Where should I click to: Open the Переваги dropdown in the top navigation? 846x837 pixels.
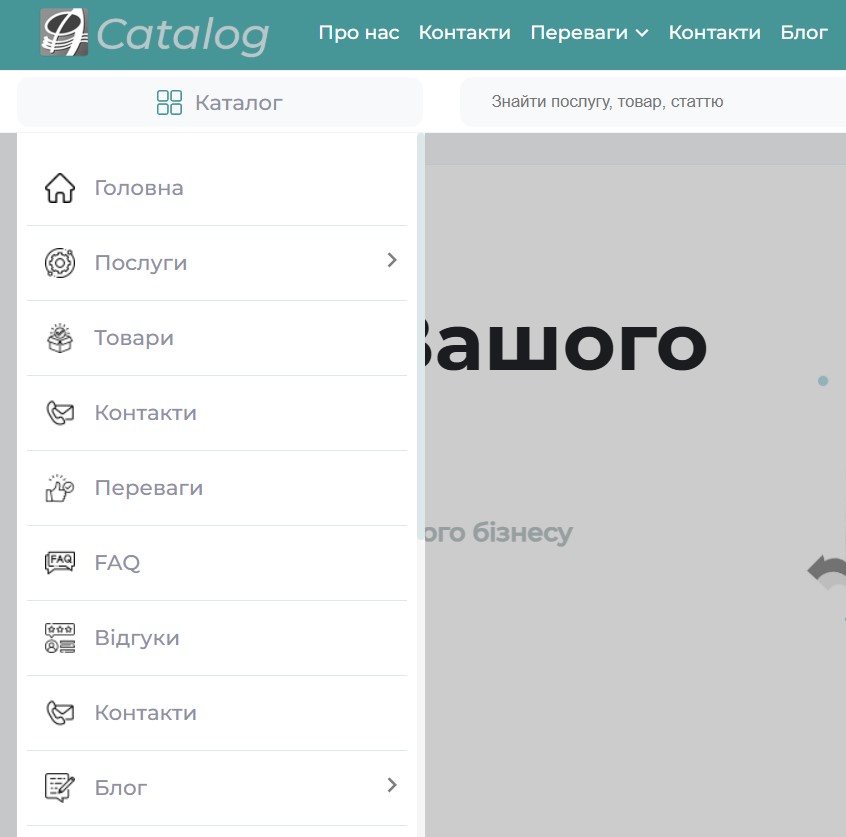tap(589, 33)
